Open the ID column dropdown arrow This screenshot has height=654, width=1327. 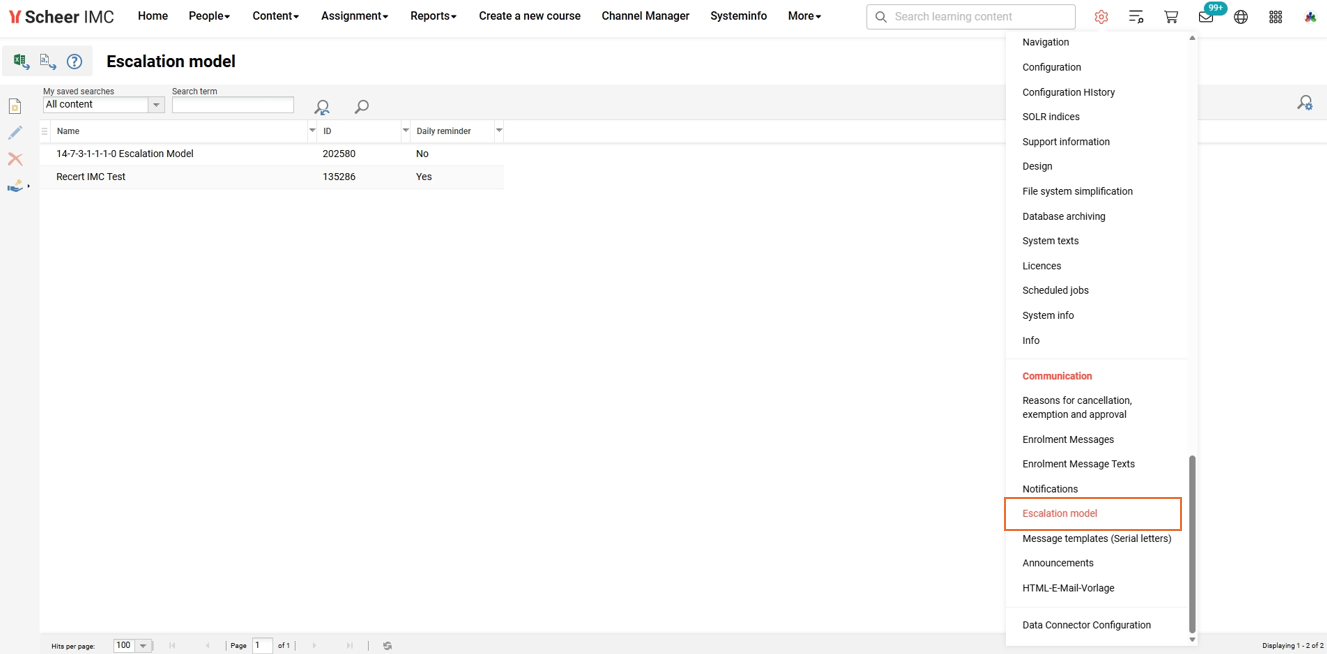(405, 130)
